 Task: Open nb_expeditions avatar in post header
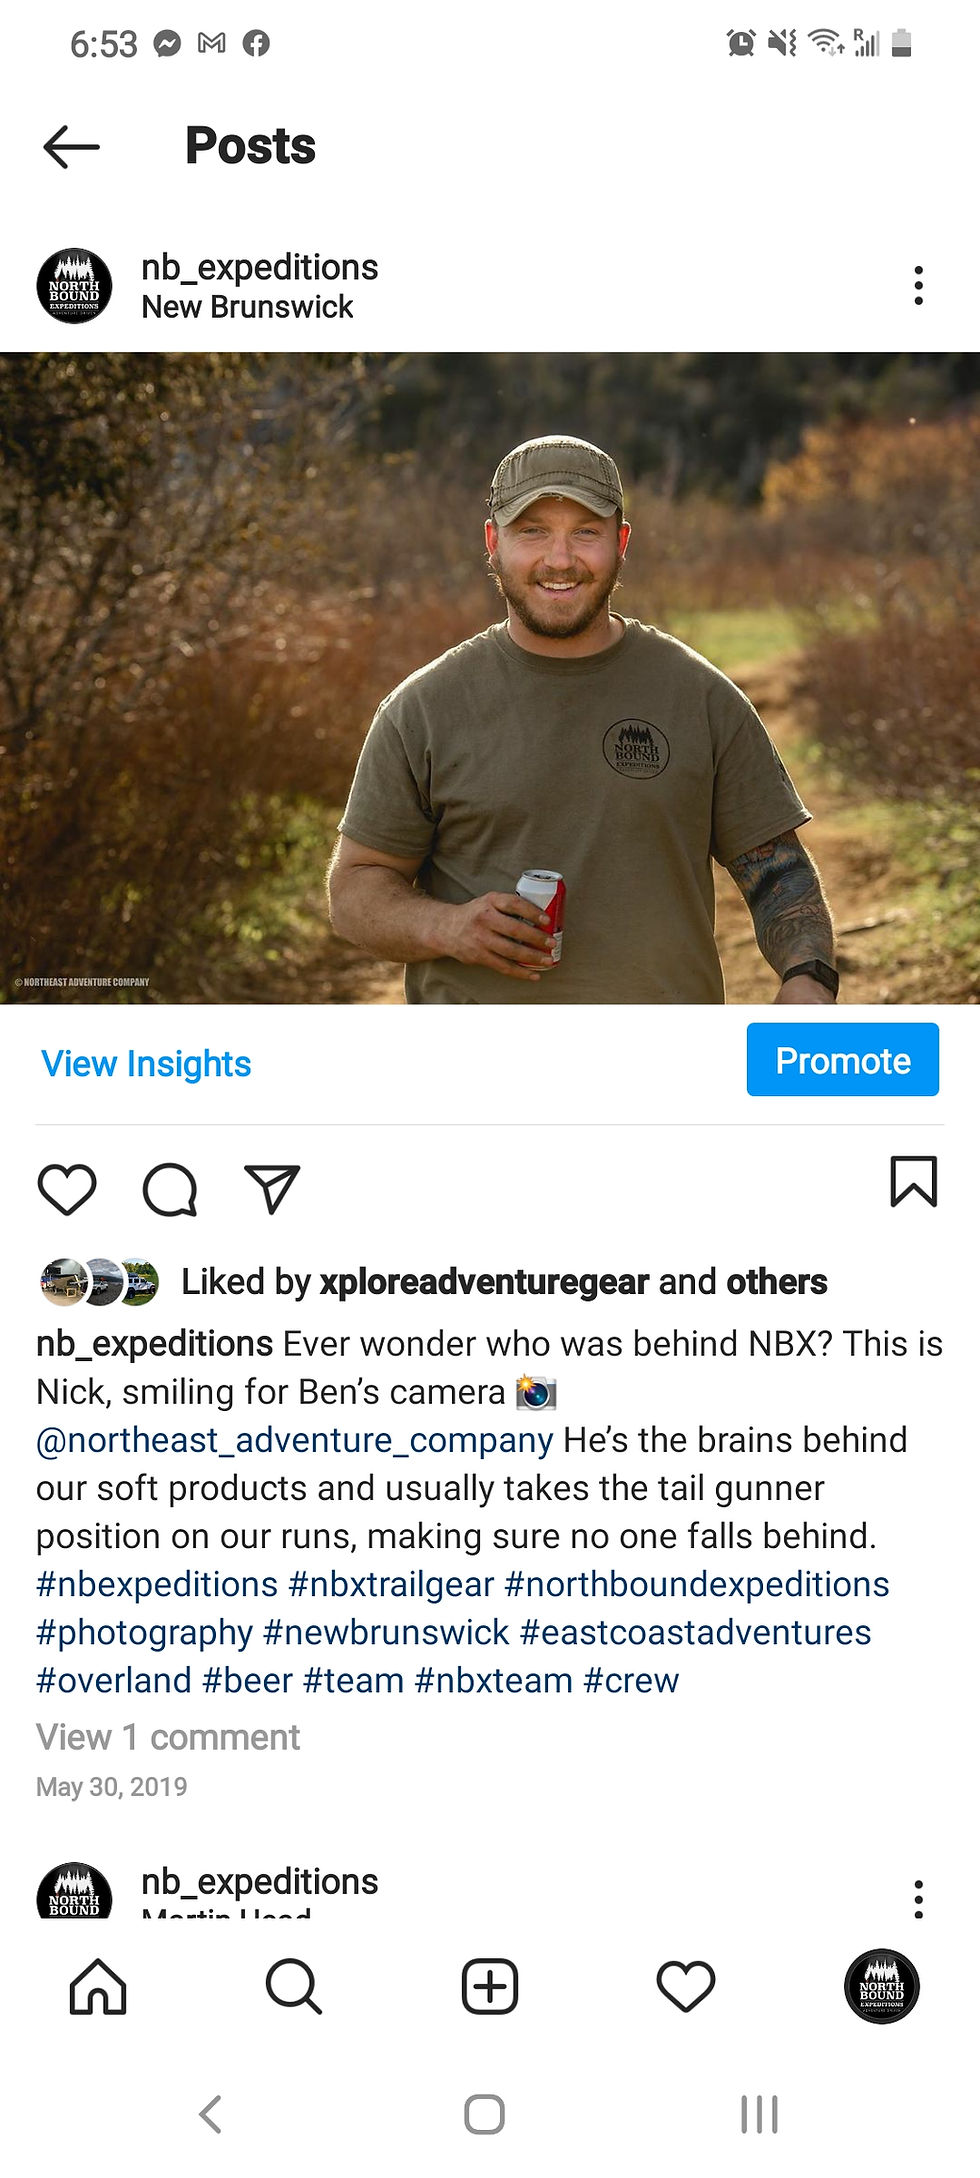click(x=74, y=286)
